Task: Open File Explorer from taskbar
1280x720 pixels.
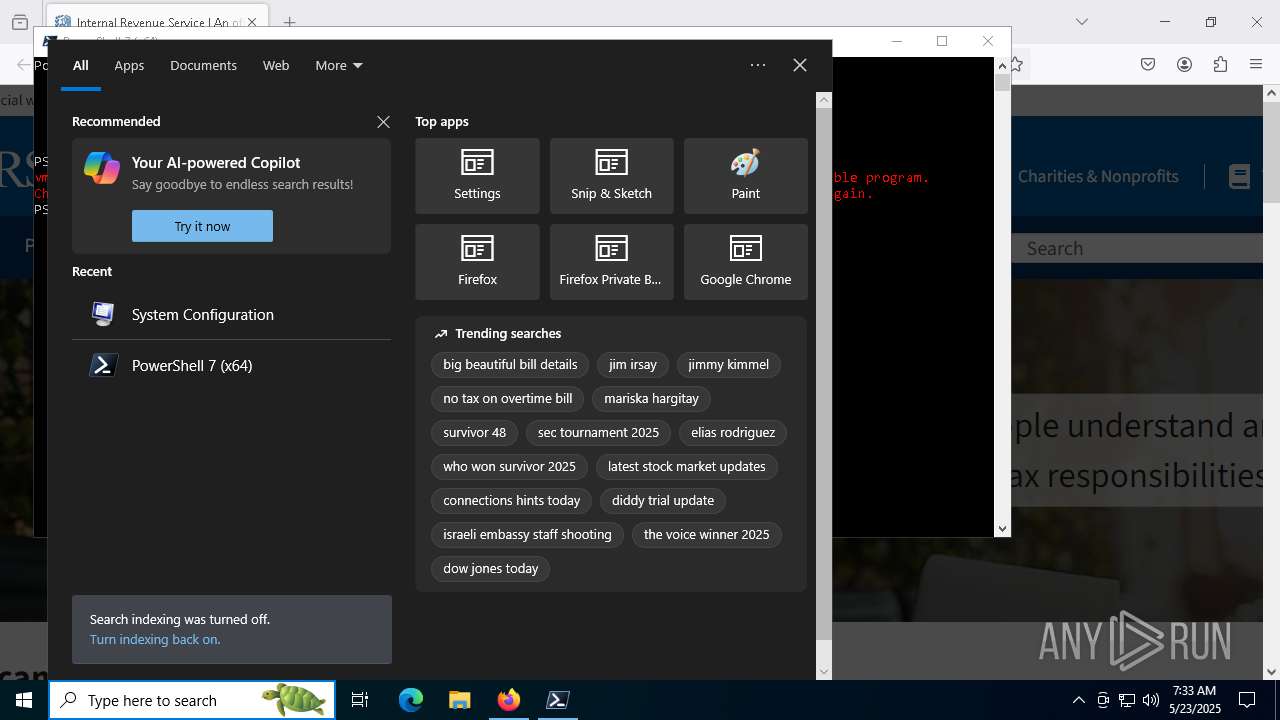Action: point(459,700)
